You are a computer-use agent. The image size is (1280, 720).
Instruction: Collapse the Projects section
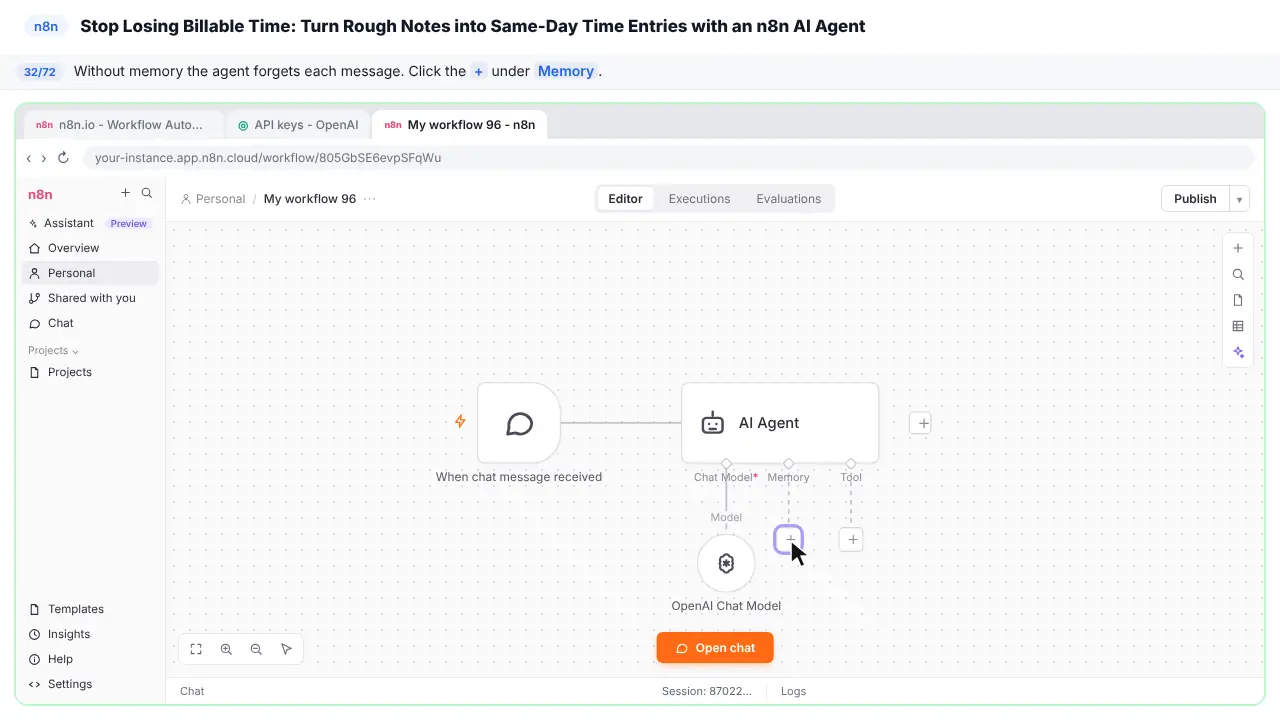coord(53,351)
